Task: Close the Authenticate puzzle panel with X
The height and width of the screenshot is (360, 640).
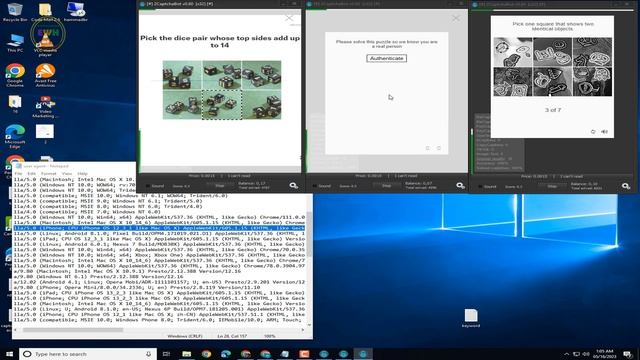Action: 456,18
